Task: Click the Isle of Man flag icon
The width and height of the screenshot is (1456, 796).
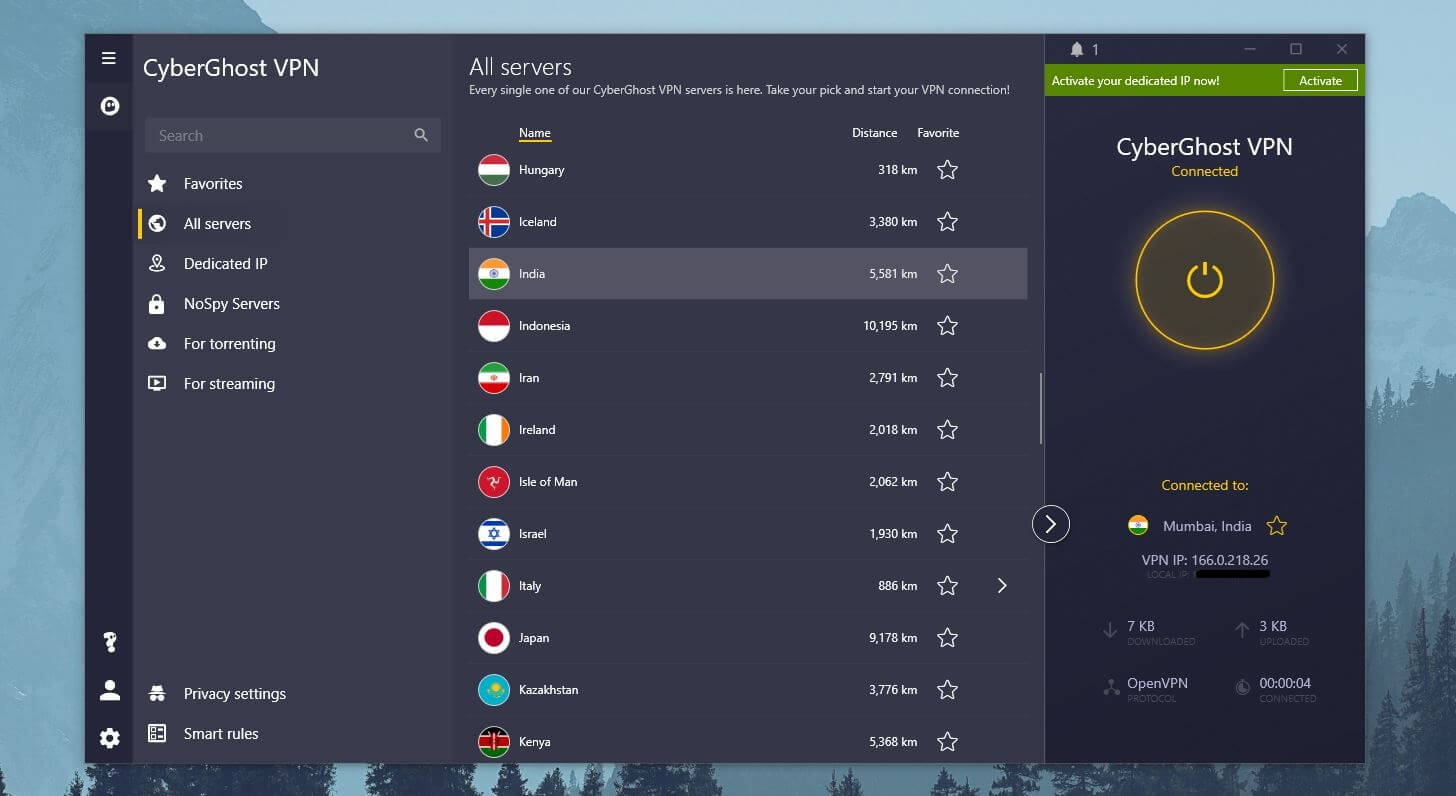Action: pyautogui.click(x=494, y=482)
